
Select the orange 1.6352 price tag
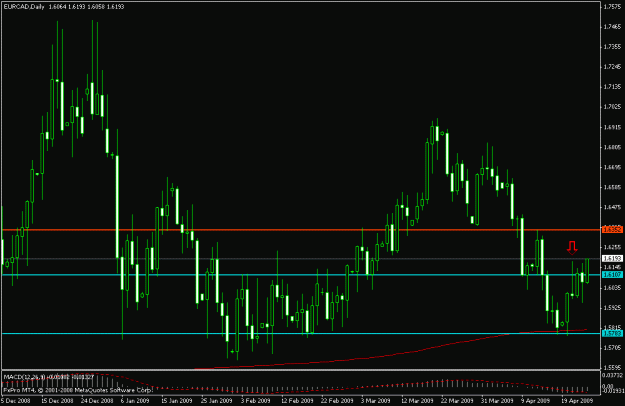(613, 229)
